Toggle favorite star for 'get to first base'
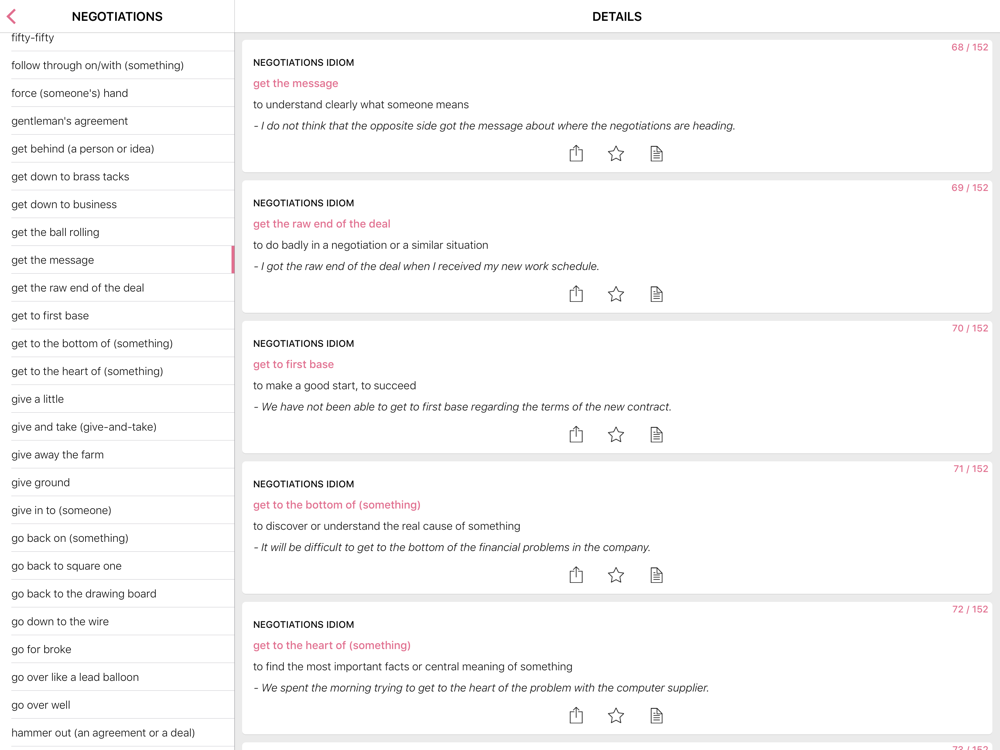Screen dimensions: 1000x750 [x=616, y=434]
